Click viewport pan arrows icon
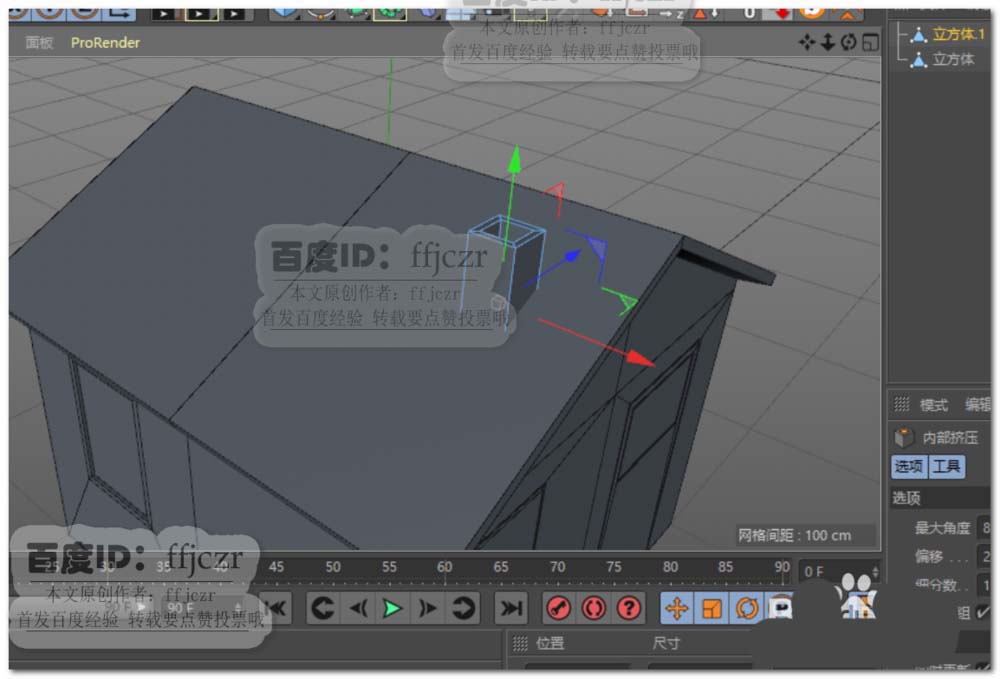The width and height of the screenshot is (1000, 679). coord(808,42)
